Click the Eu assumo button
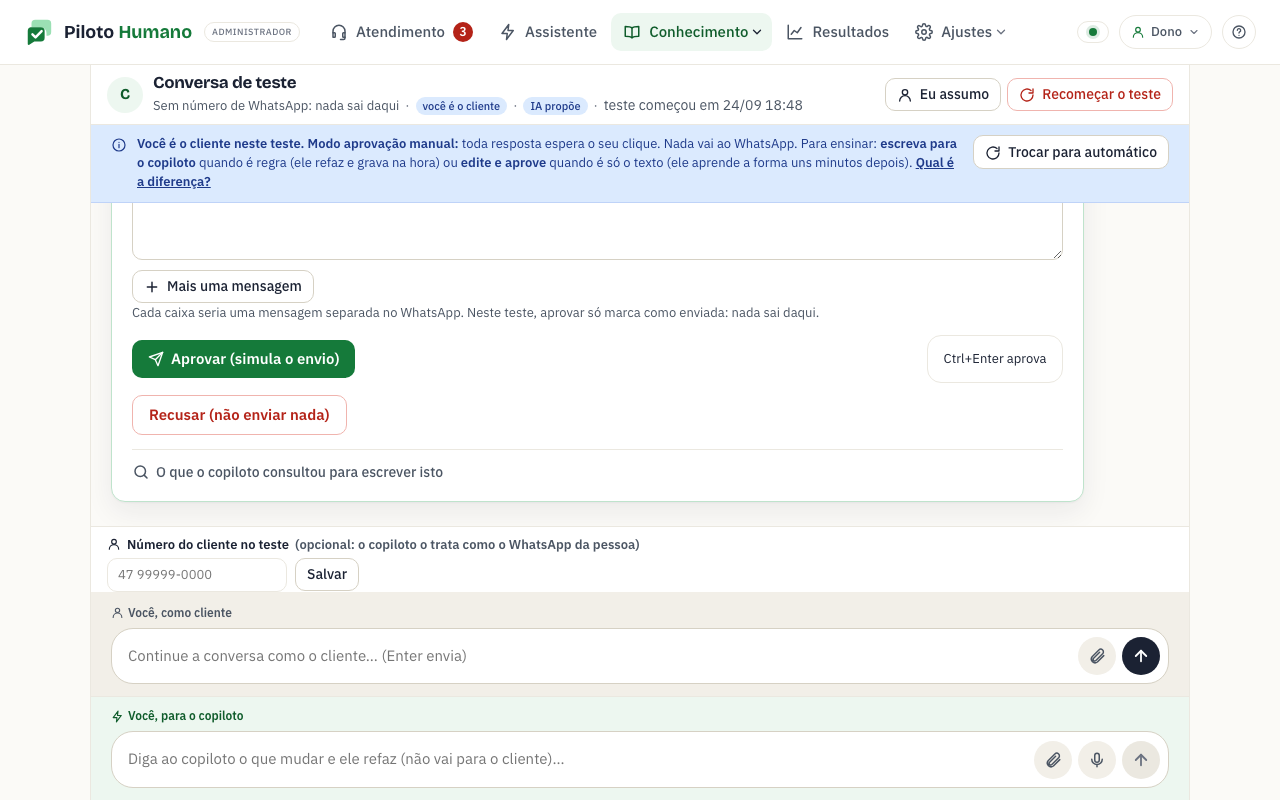This screenshot has width=1280, height=800. 943,94
